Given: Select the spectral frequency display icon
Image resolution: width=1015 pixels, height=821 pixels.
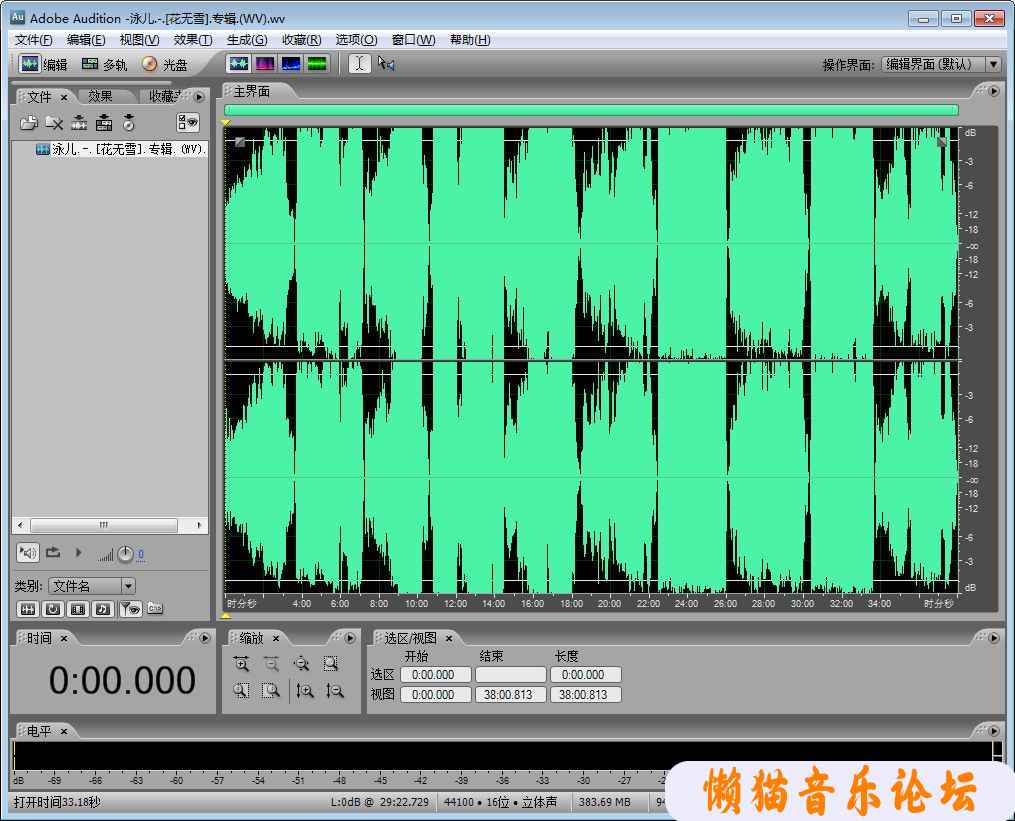Looking at the screenshot, I should point(265,63).
